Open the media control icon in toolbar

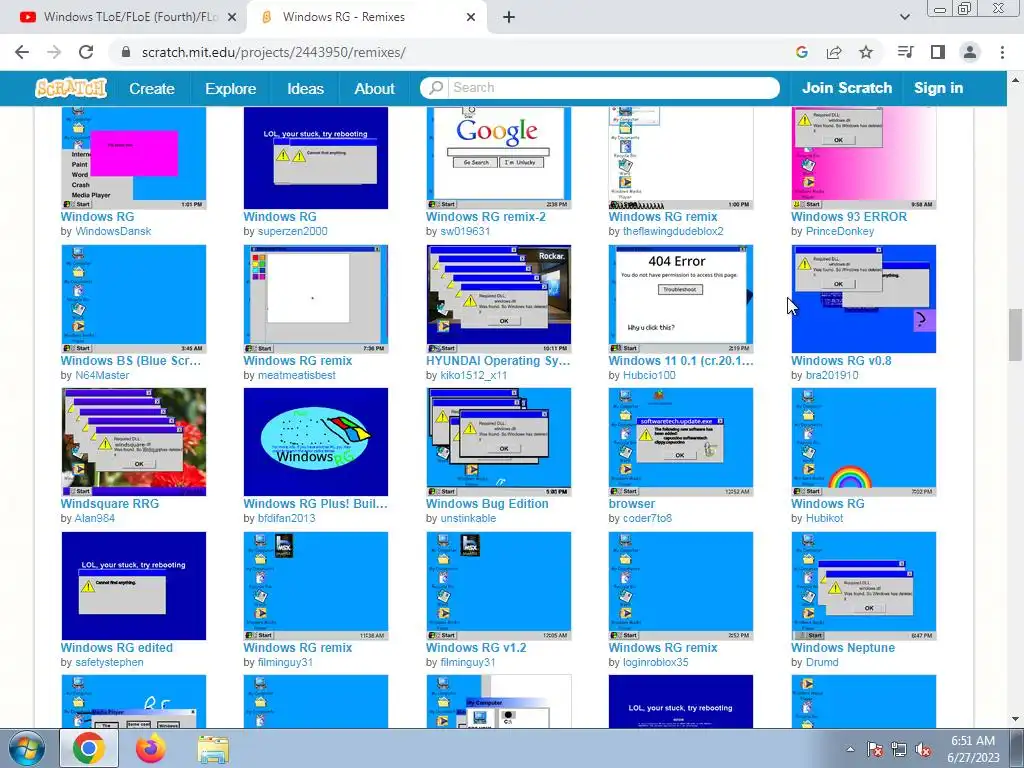(x=906, y=52)
